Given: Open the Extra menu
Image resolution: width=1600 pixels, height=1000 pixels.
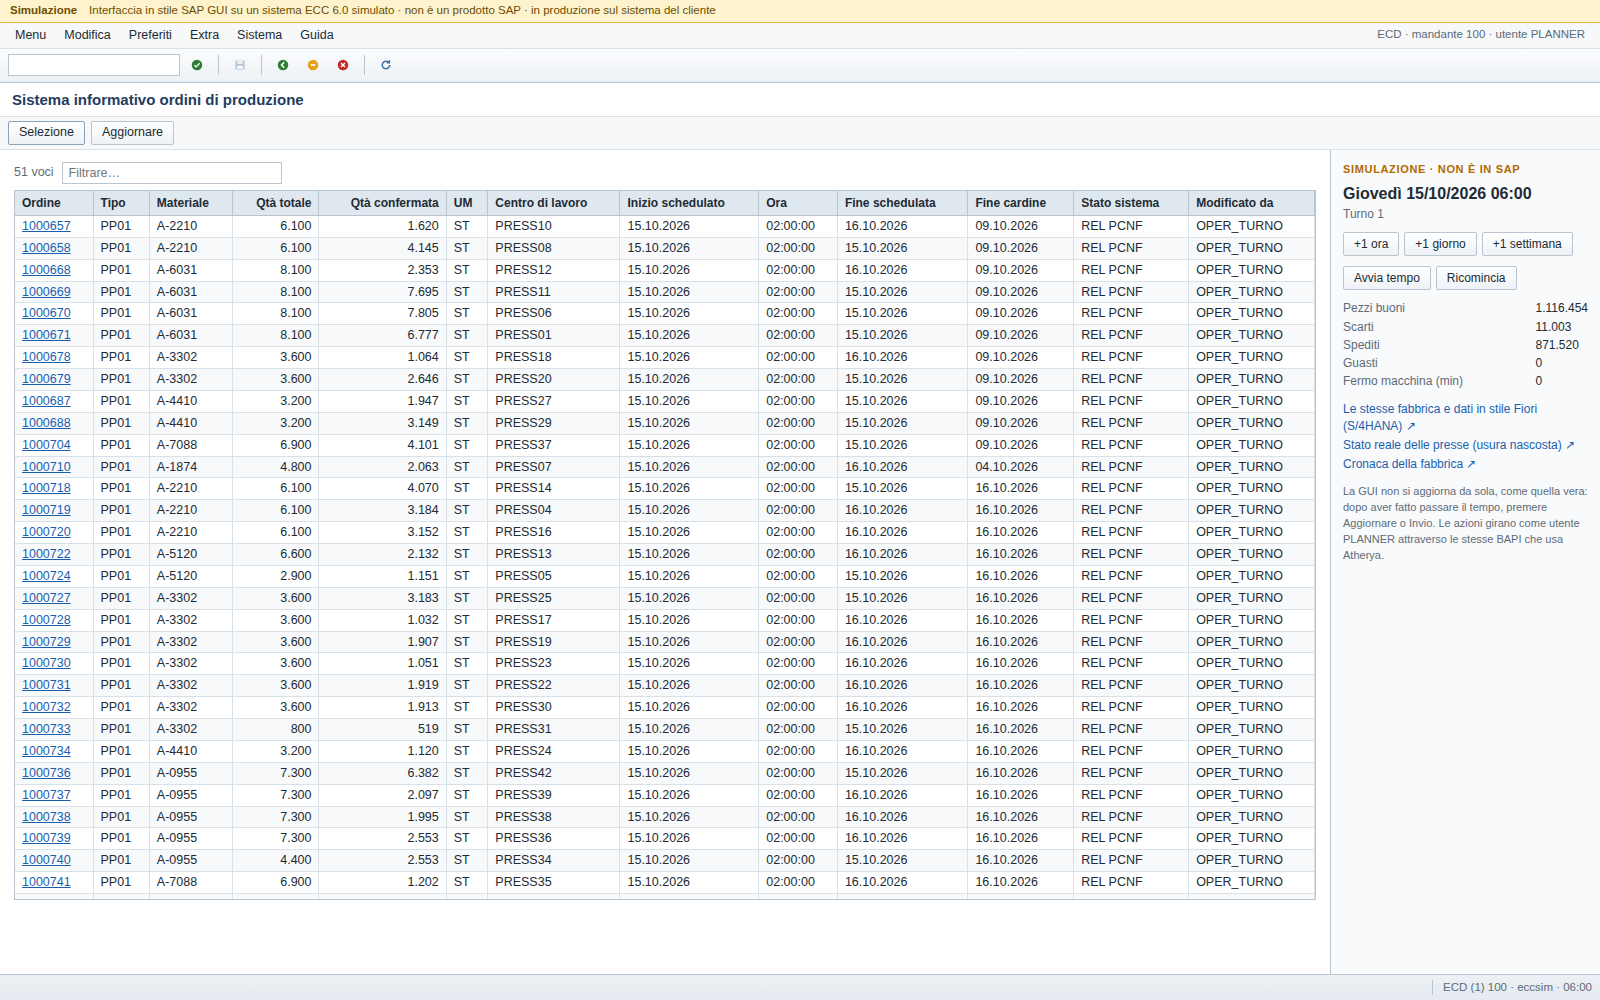Looking at the screenshot, I should [204, 35].
